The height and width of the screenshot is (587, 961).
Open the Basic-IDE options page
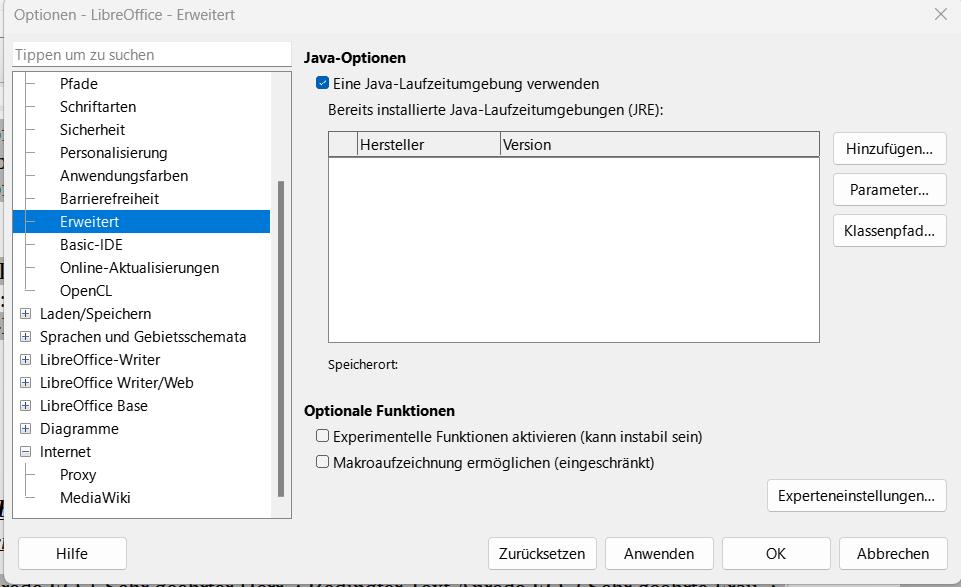[91, 244]
